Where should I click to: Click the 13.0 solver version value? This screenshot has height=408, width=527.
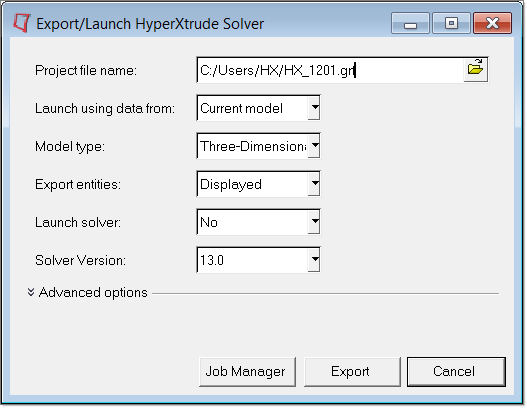(x=252, y=260)
